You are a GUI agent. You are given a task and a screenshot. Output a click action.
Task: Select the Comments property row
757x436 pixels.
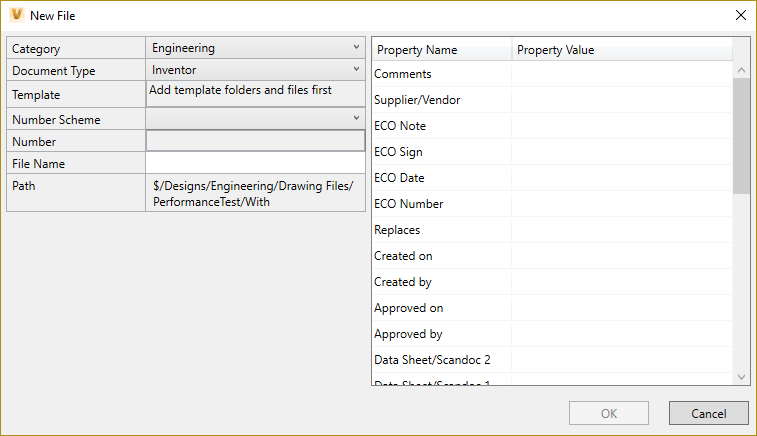(440, 74)
